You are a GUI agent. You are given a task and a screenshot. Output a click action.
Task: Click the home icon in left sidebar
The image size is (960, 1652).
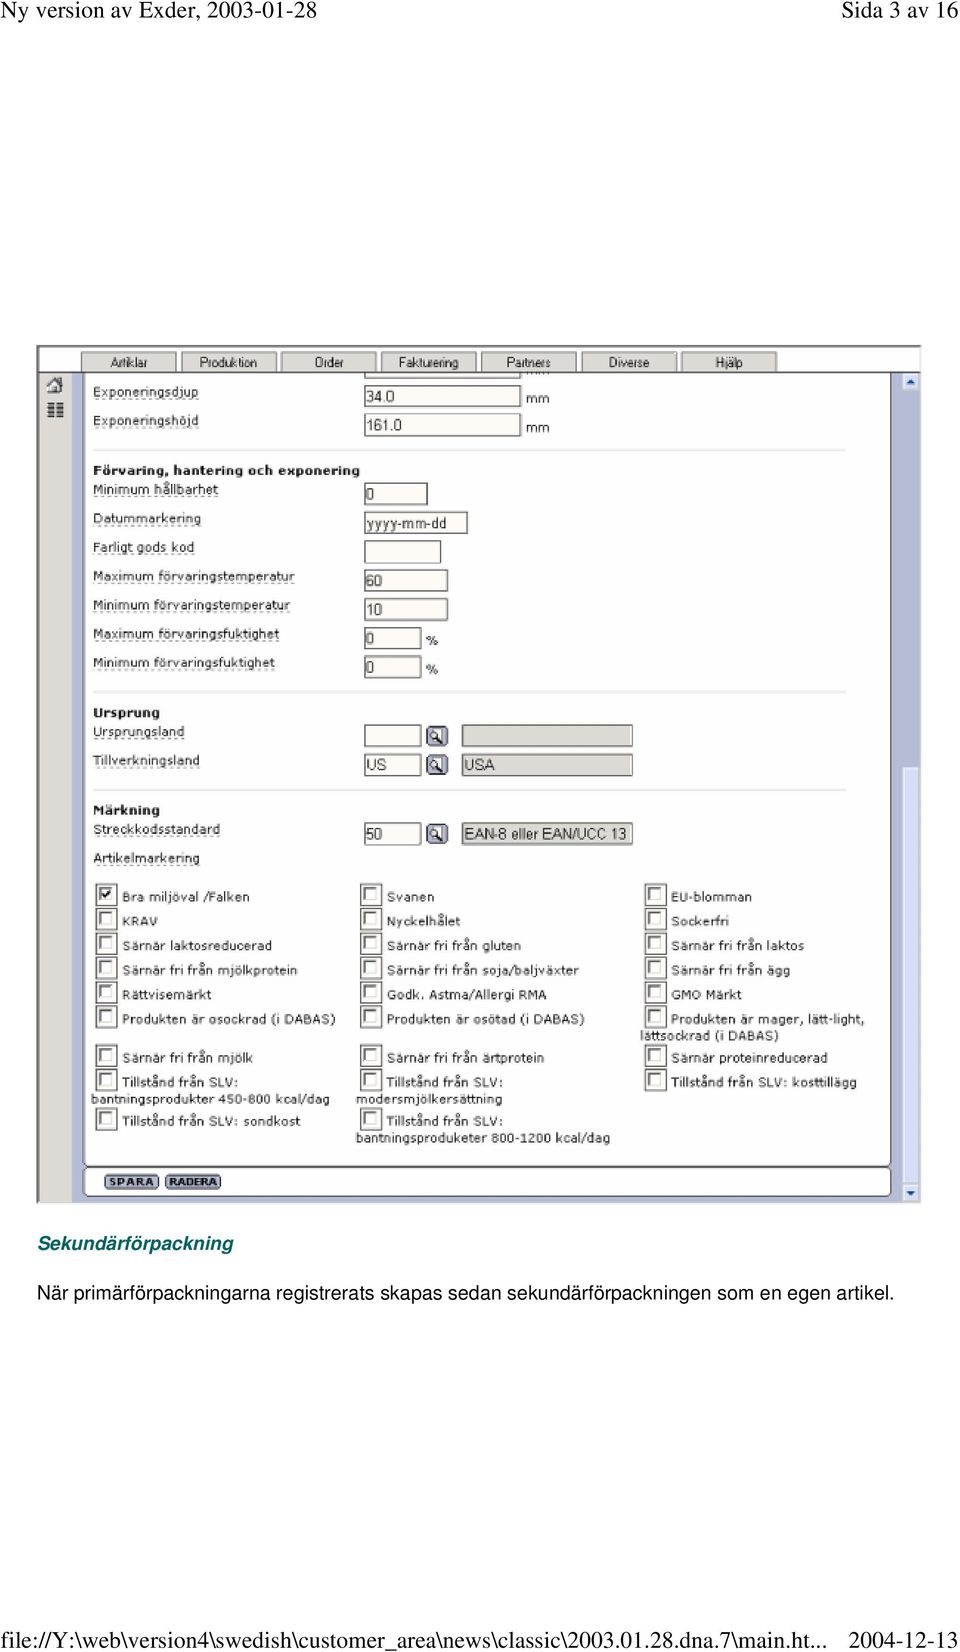click(x=55, y=385)
